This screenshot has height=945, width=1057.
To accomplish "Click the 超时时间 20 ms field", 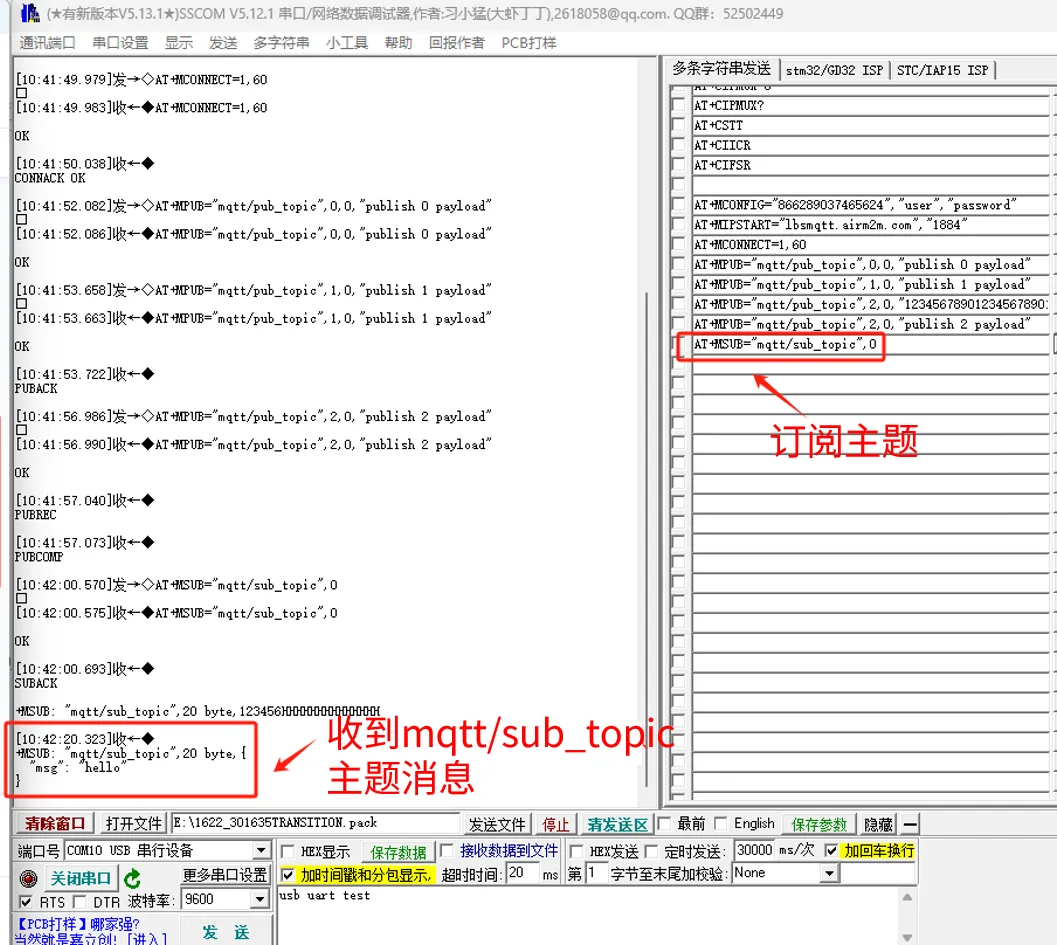I will click(x=522, y=873).
